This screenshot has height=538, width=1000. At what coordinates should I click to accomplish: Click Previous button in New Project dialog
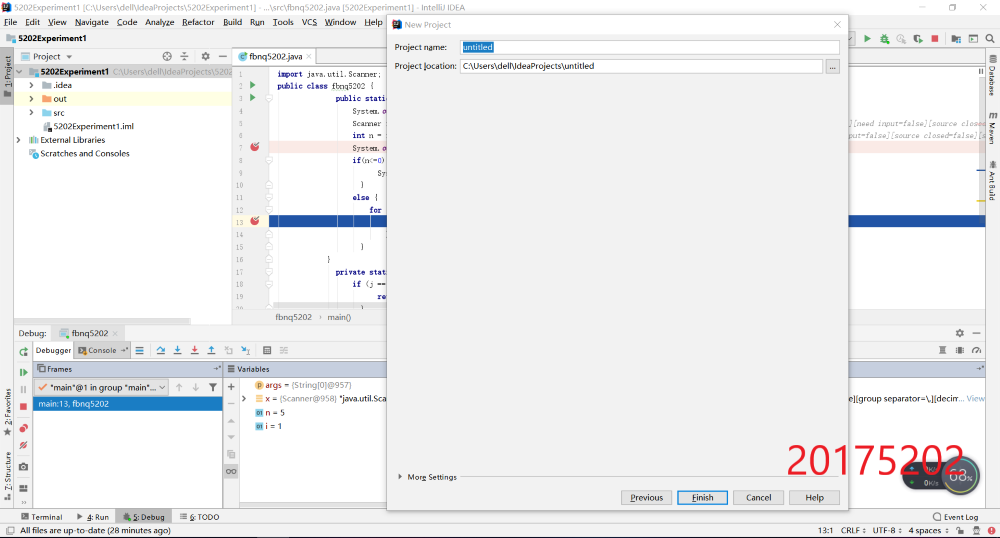coord(646,498)
